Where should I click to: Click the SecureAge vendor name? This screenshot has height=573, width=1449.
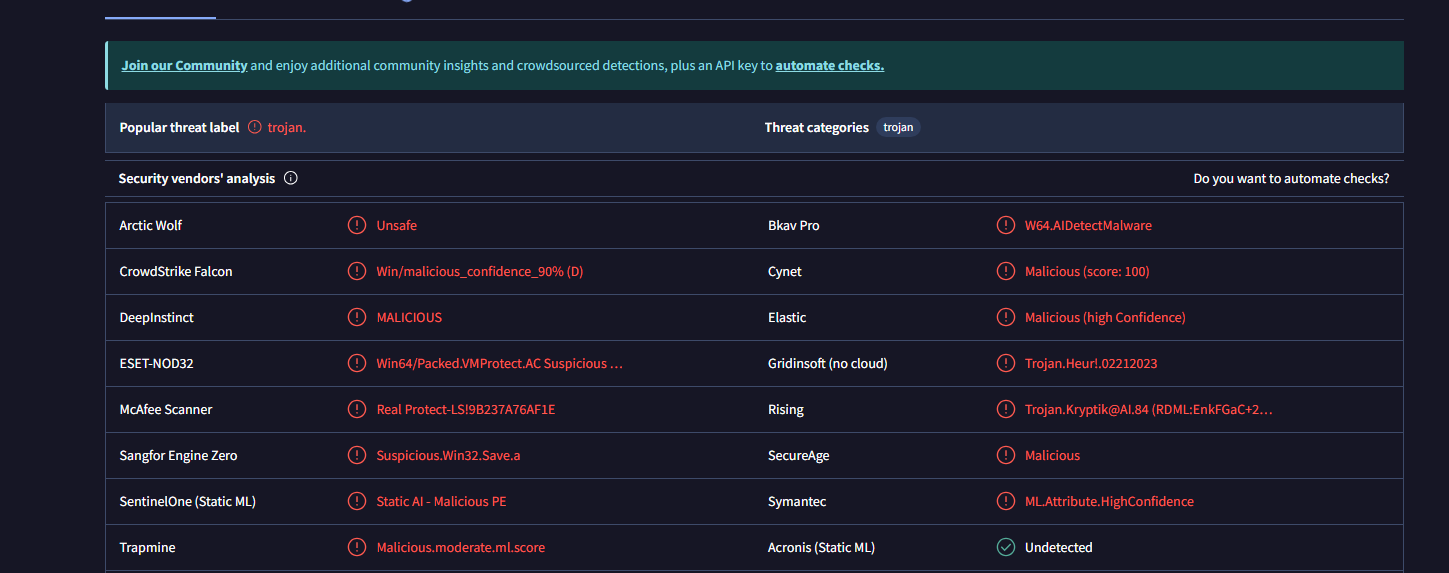coord(799,455)
